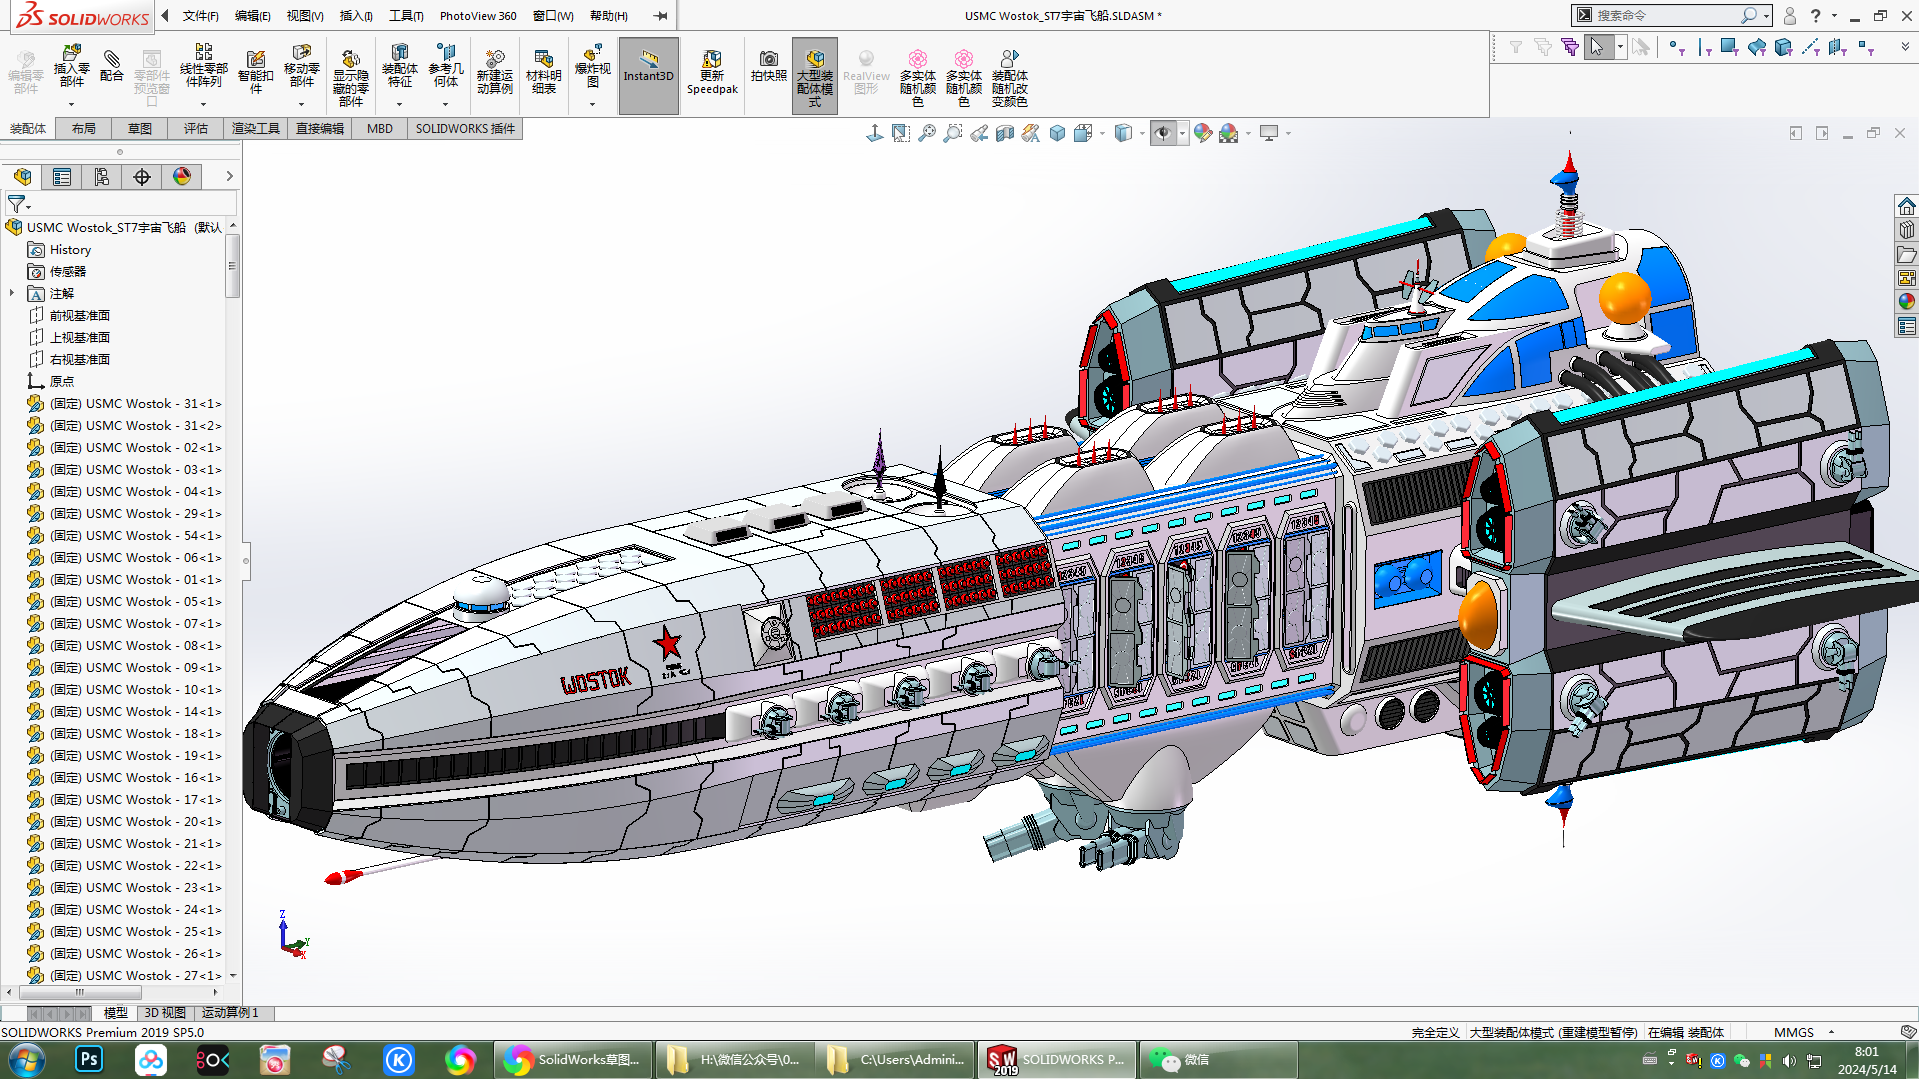Open the DisplayManager color ball tab

182,177
